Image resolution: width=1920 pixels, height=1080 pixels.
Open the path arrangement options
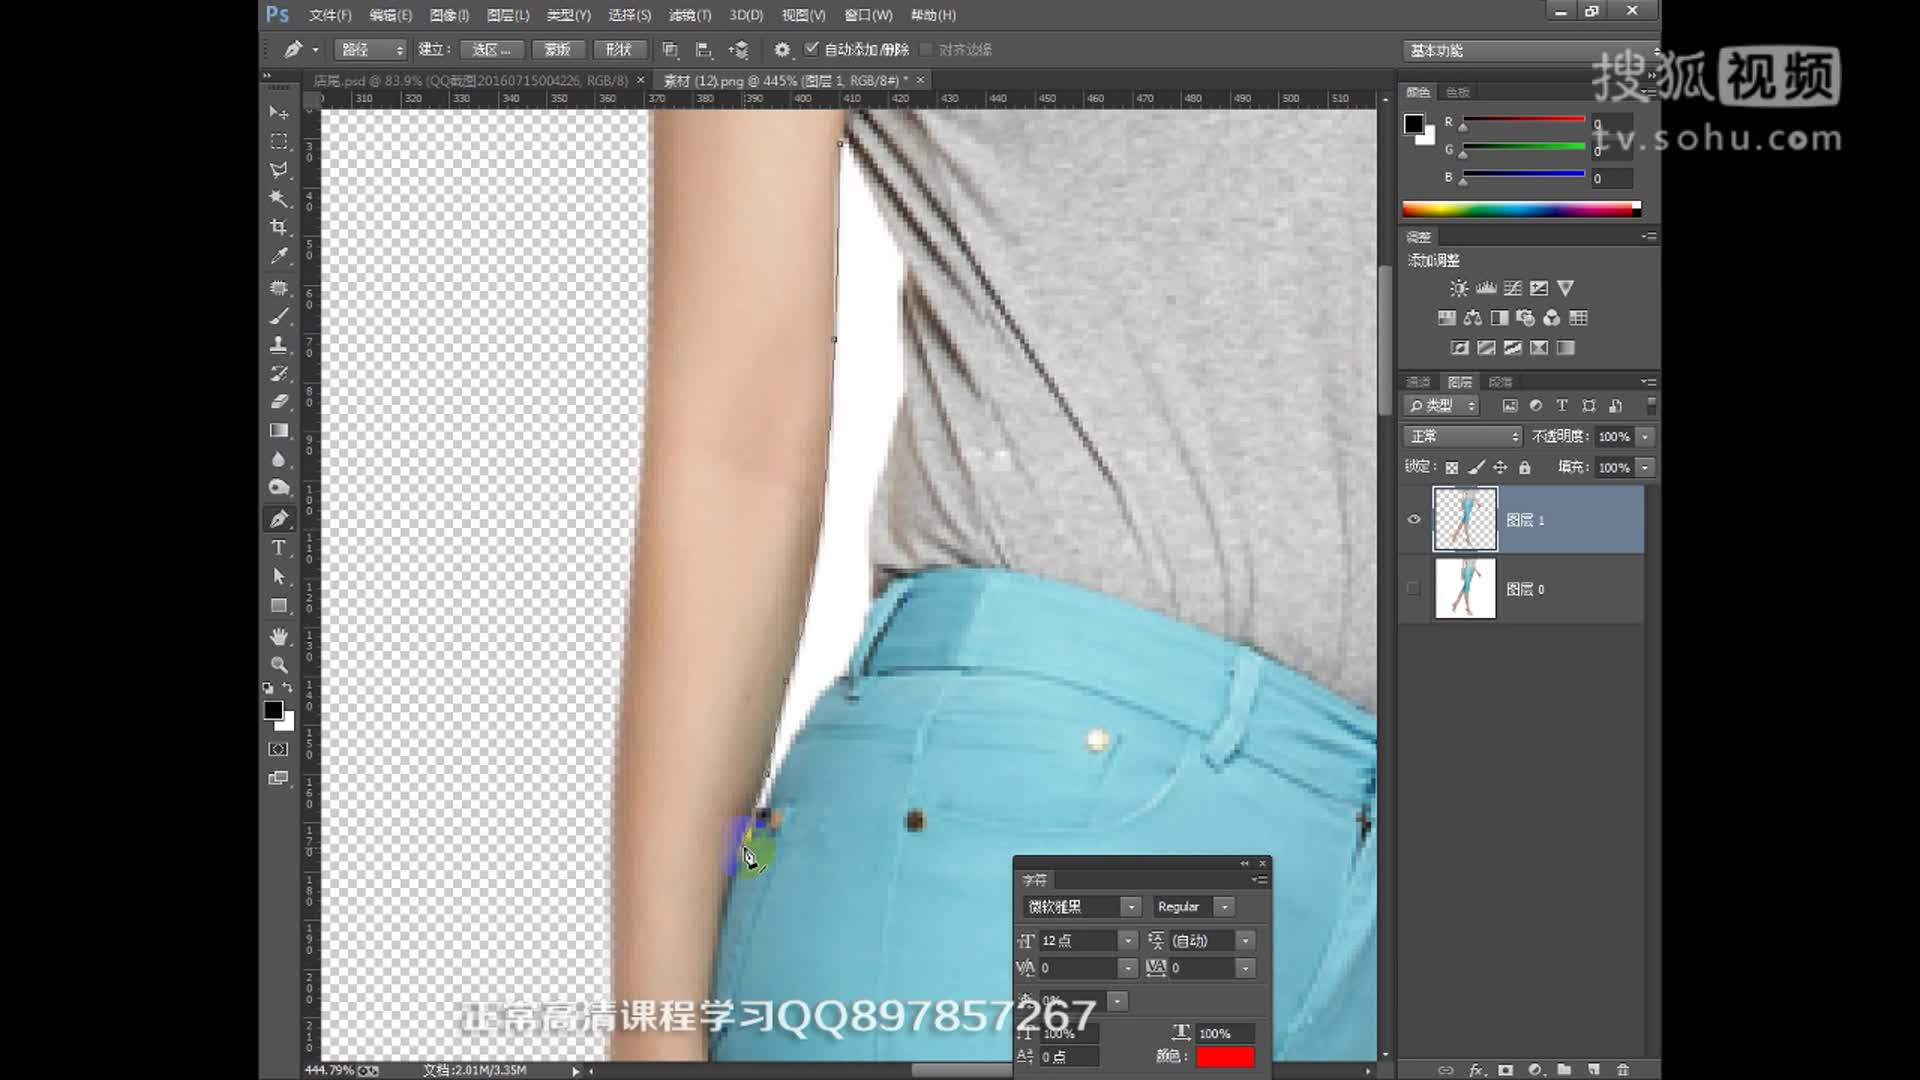[x=738, y=49]
